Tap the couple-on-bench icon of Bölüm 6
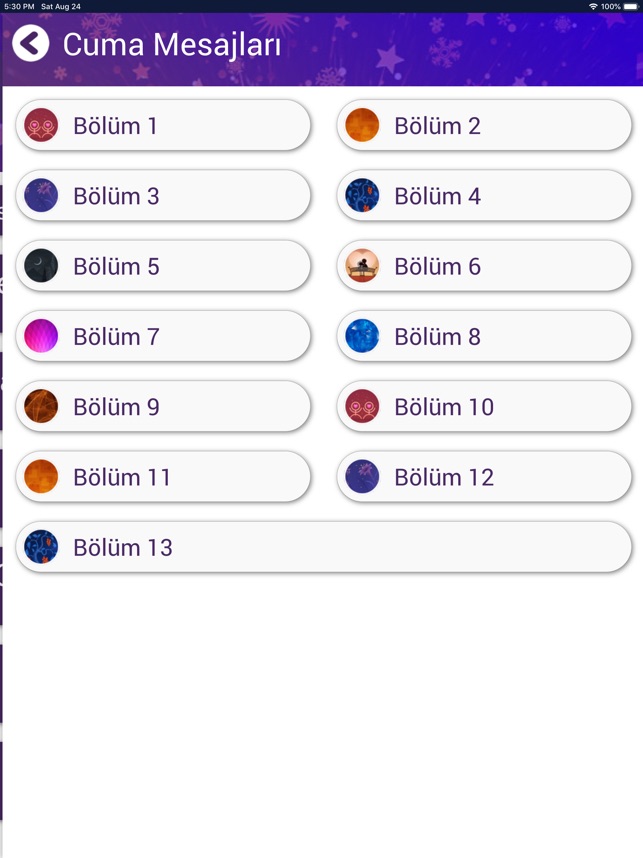Image resolution: width=643 pixels, height=858 pixels. (362, 266)
